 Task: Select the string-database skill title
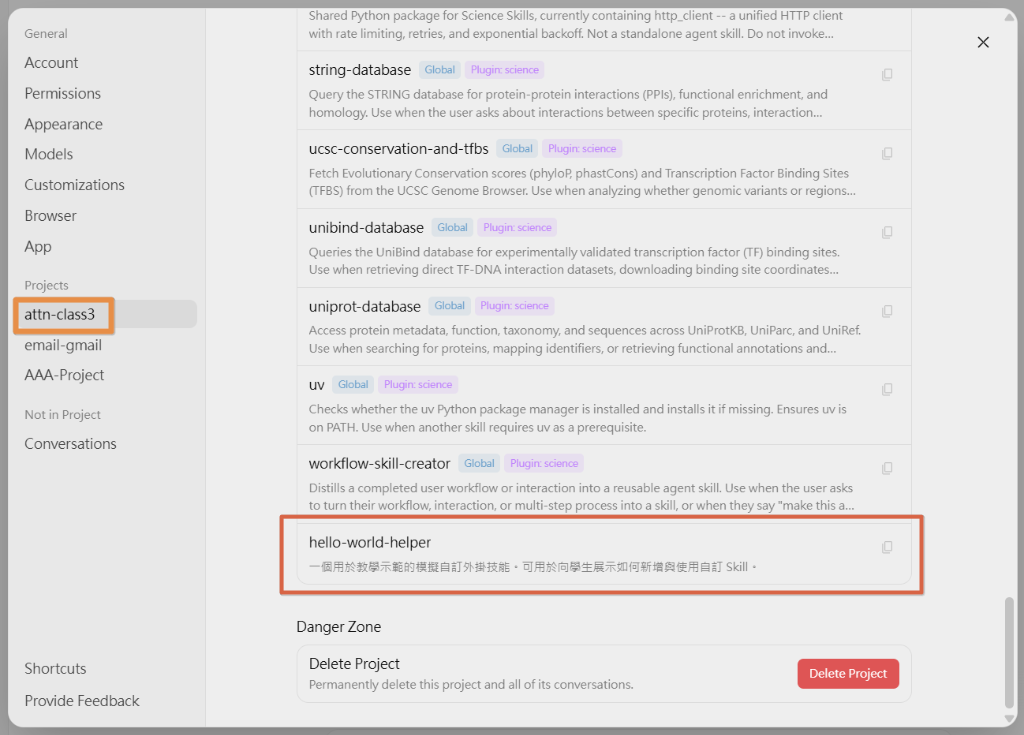[360, 70]
